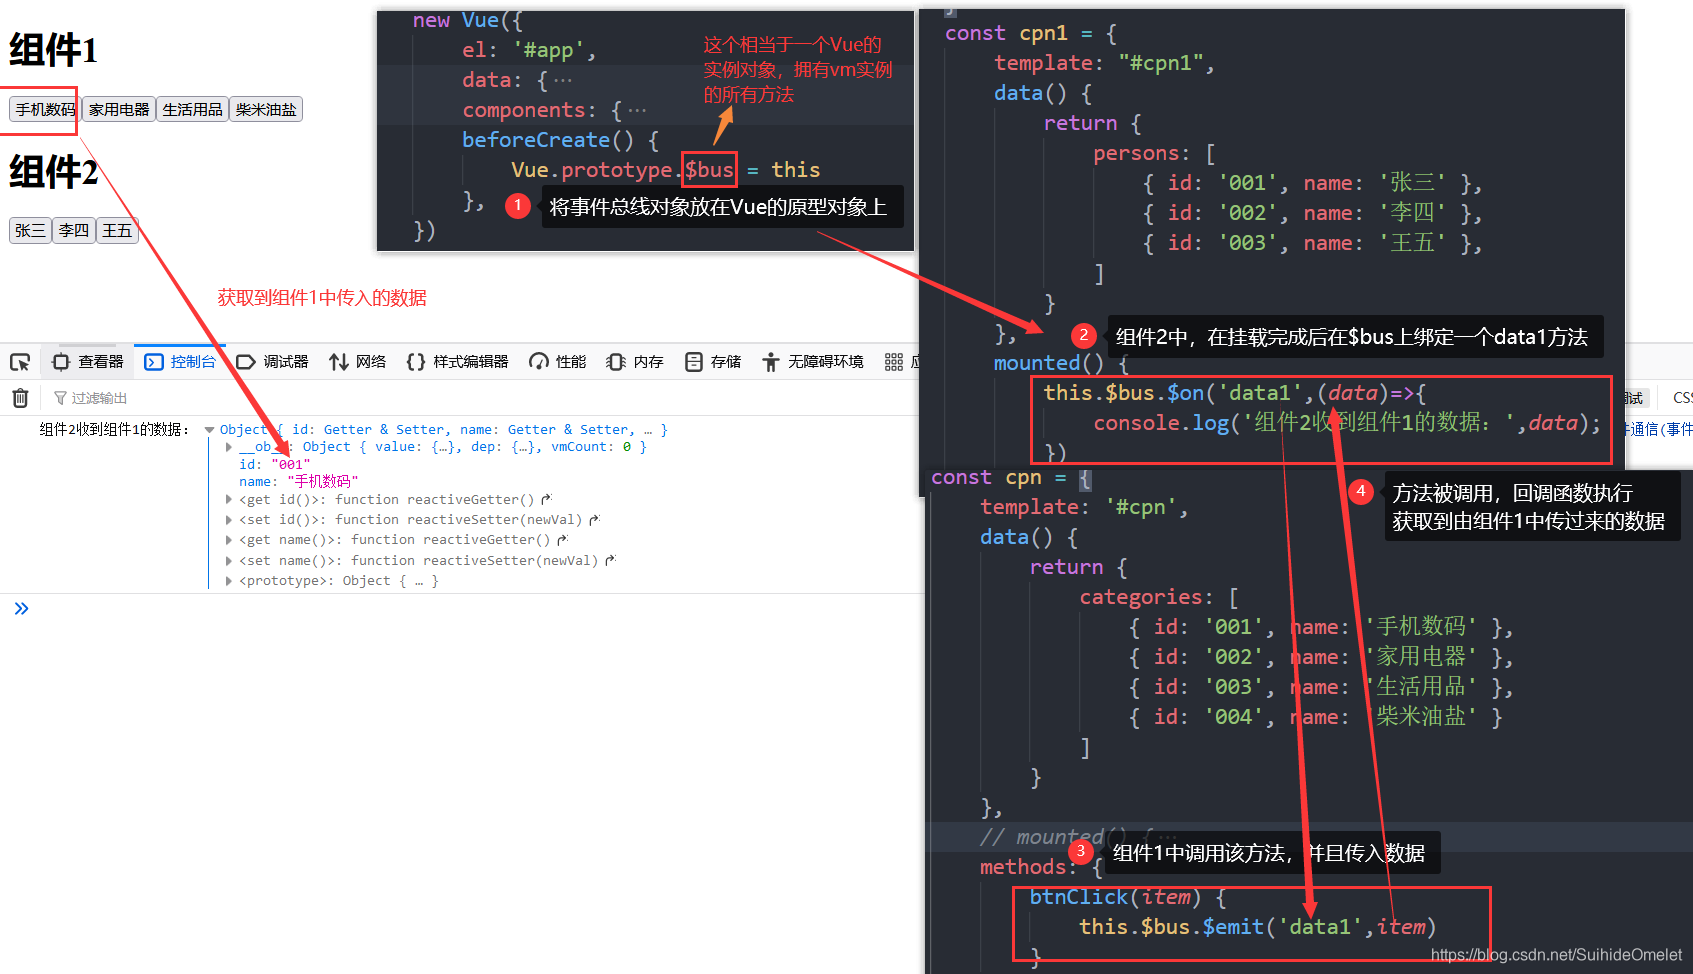The image size is (1693, 974).
Task: Open the 调试器 debugger tab
Action: (x=272, y=362)
